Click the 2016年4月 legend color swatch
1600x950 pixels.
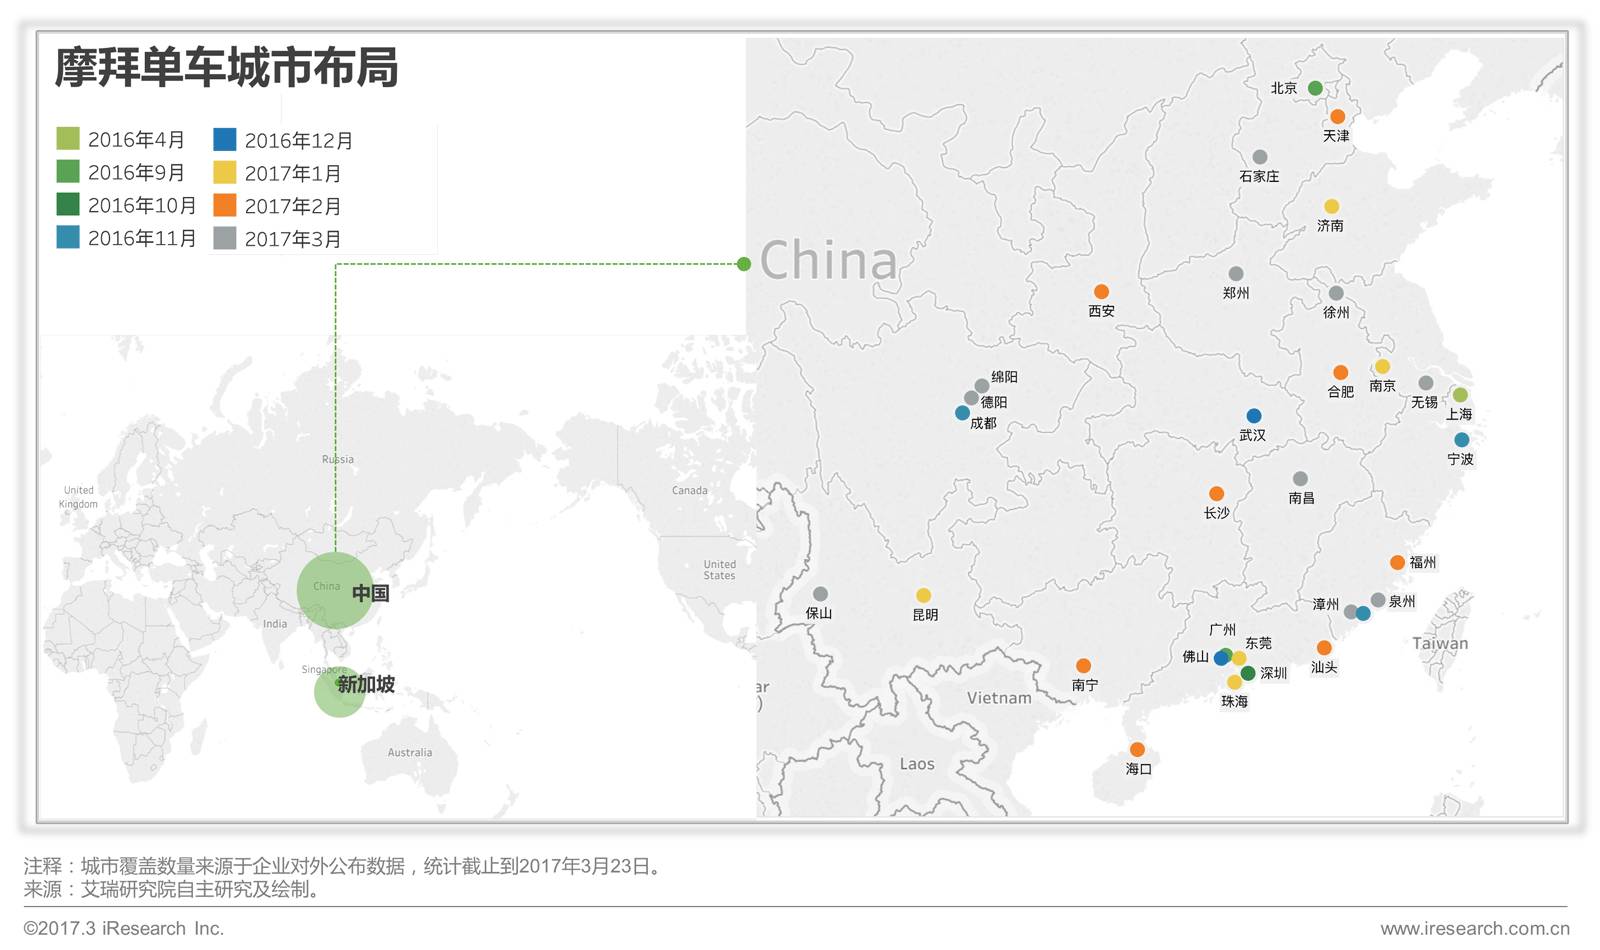point(68,138)
